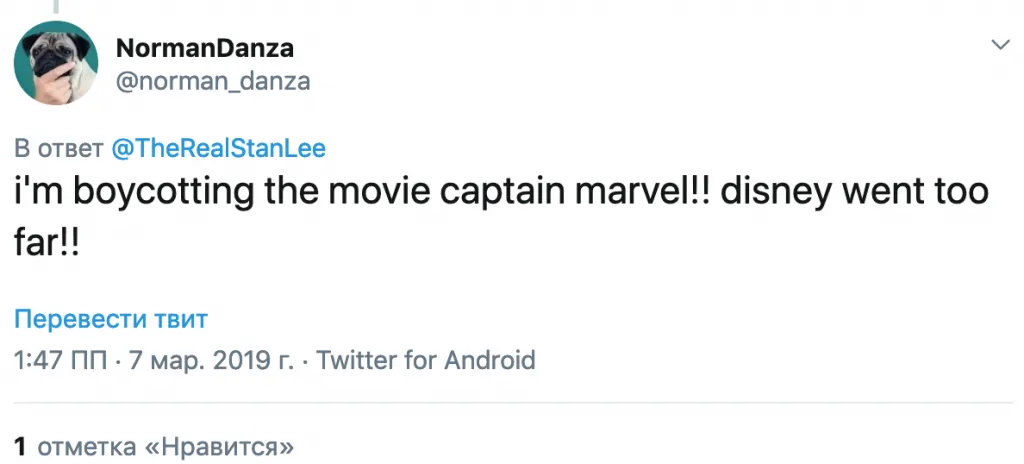View the "отметка «Нравится»" likes list

164,443
